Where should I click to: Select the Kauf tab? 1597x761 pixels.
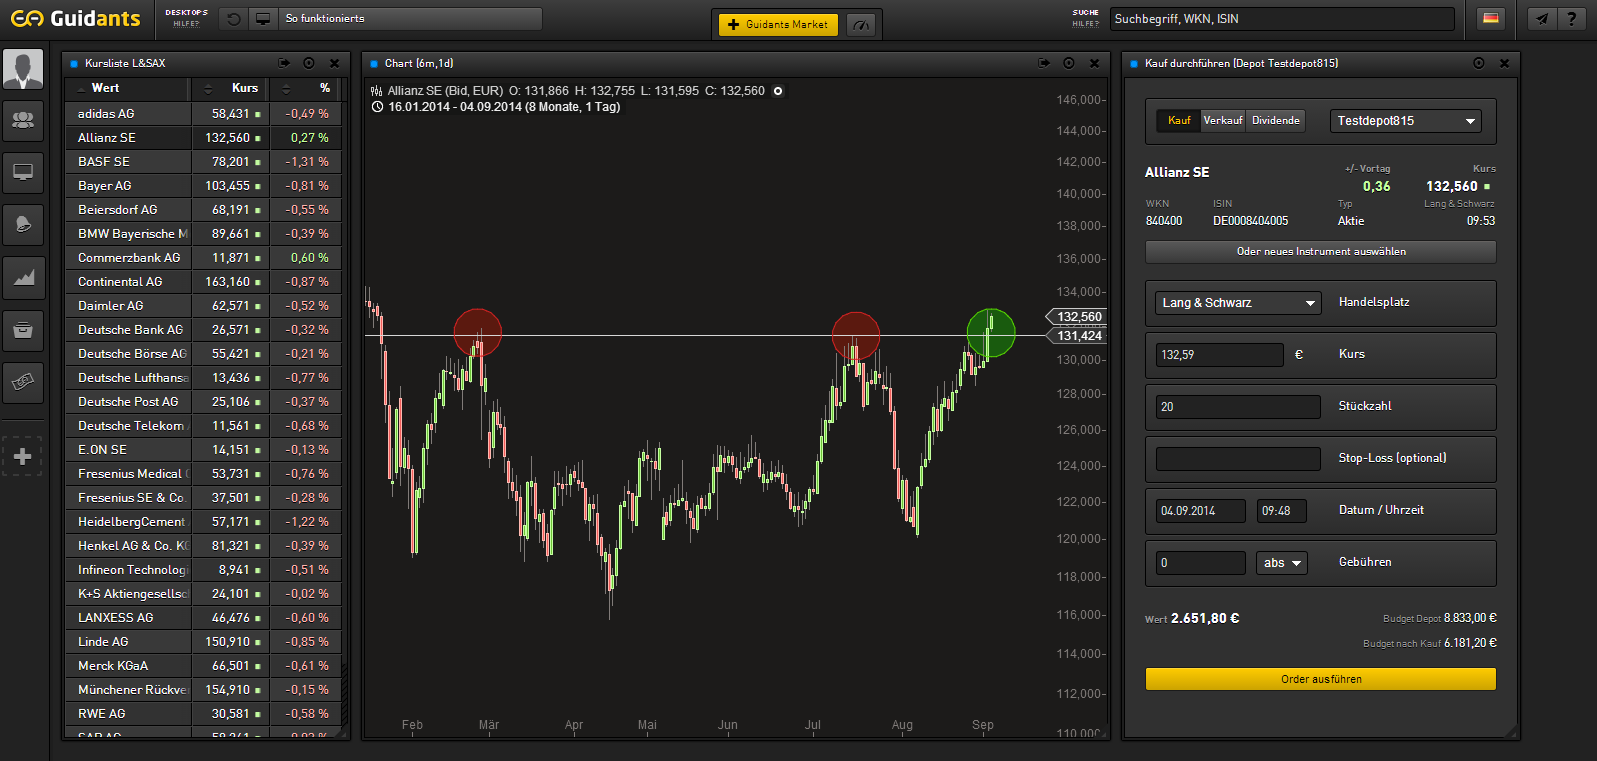(1179, 120)
